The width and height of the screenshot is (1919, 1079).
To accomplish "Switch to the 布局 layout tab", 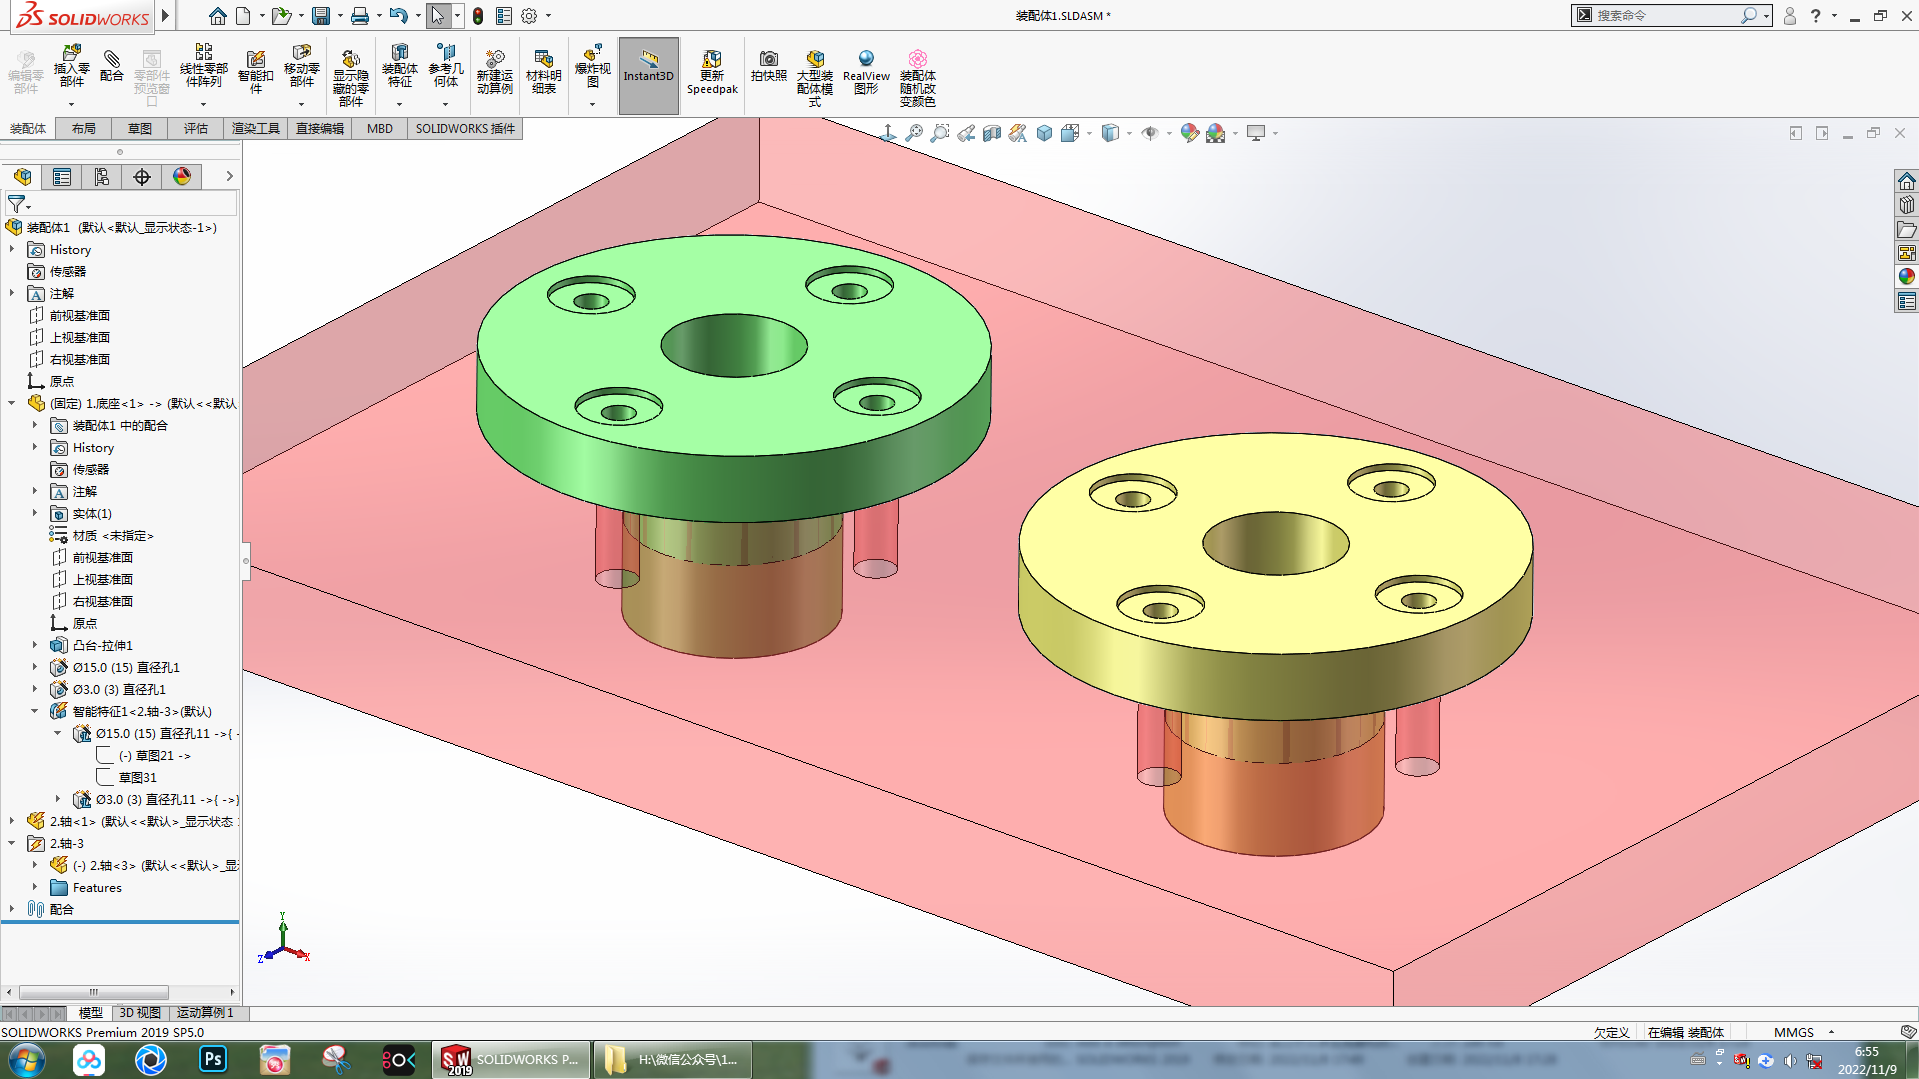I will coord(84,128).
